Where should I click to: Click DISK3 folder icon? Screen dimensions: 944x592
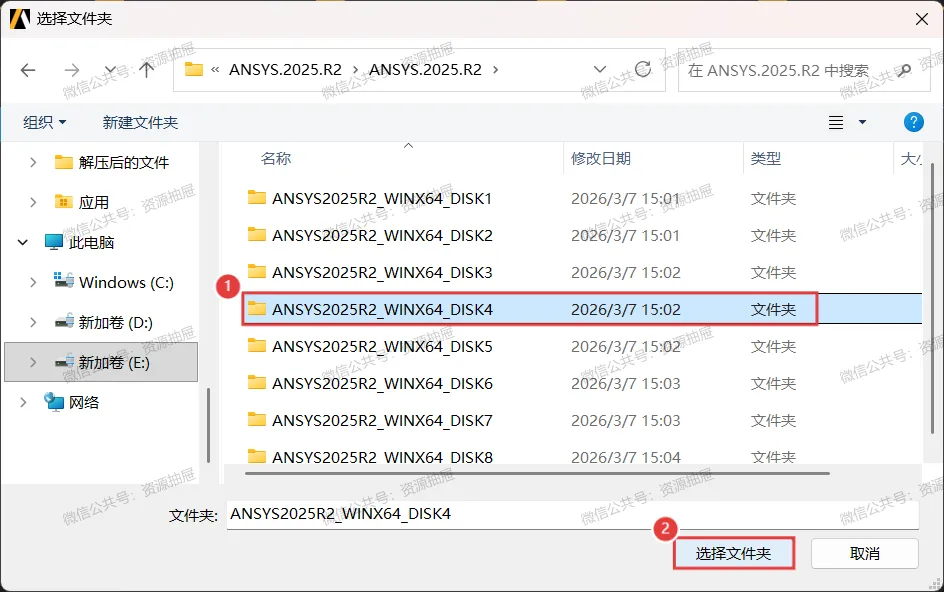[257, 272]
